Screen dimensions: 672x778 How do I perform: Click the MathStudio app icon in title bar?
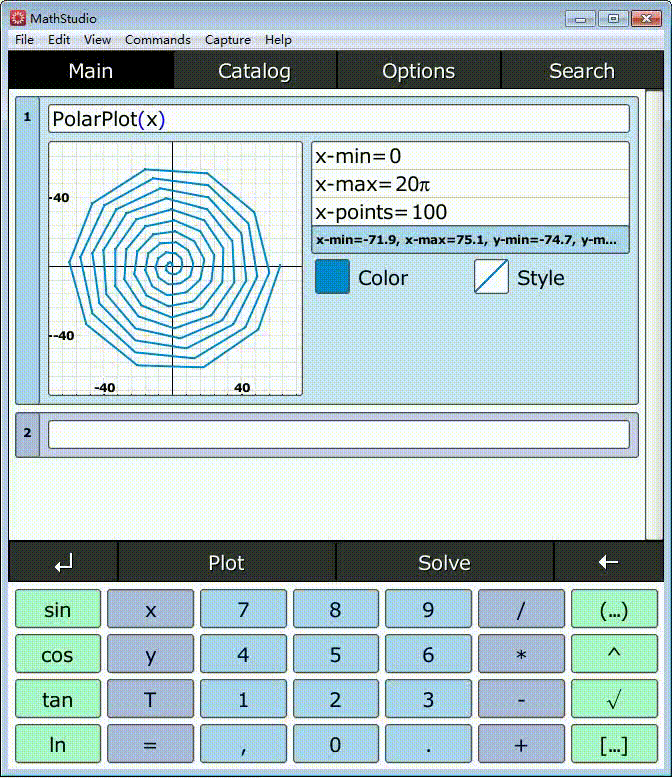pyautogui.click(x=18, y=18)
